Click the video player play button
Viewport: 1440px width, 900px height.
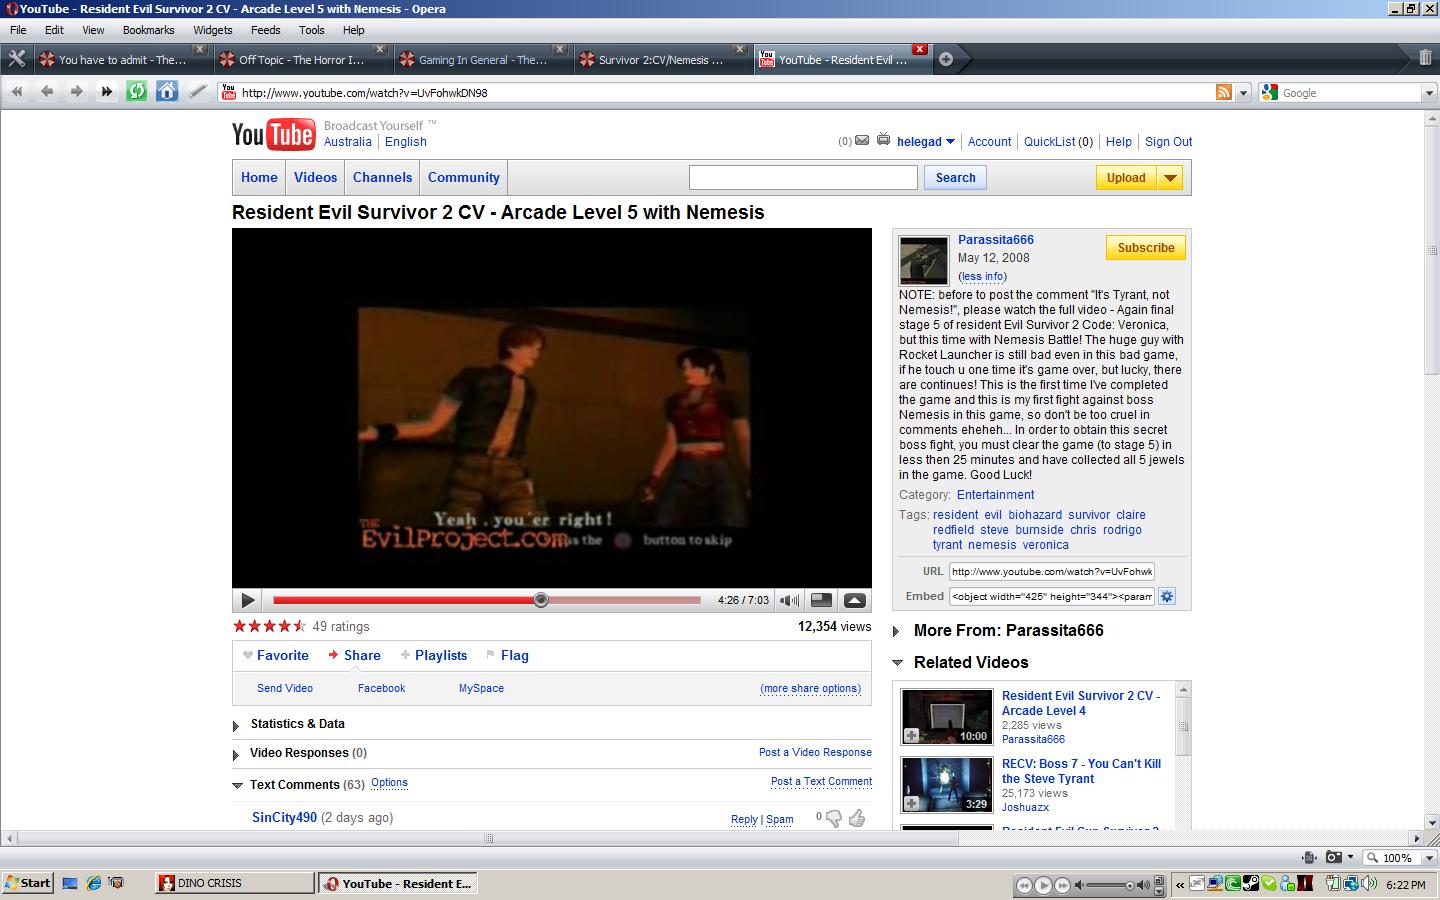point(248,600)
